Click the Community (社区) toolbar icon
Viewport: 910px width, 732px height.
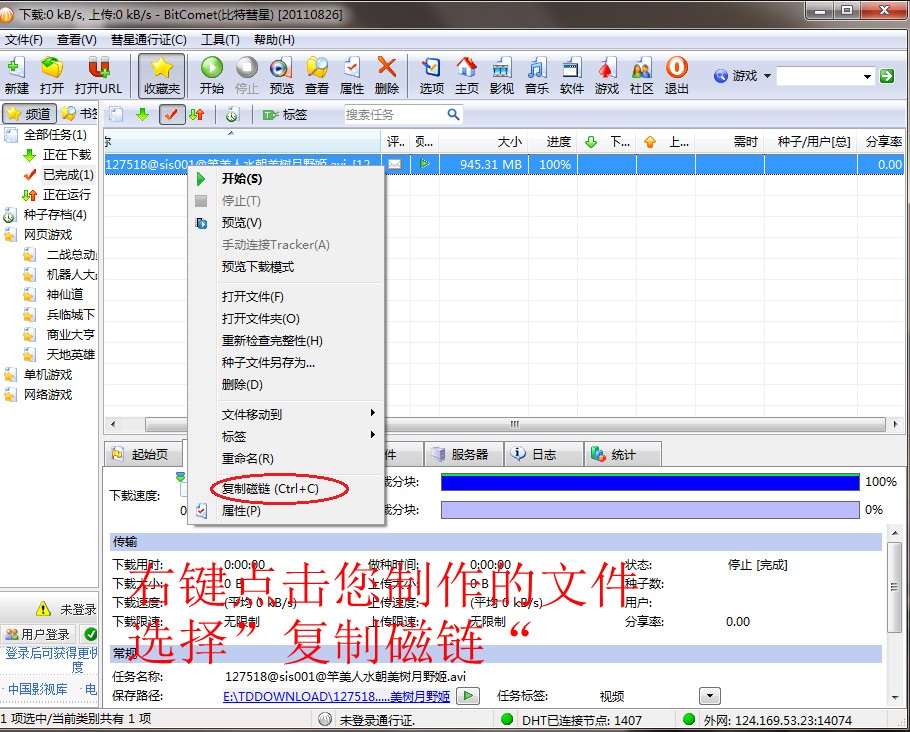point(641,75)
